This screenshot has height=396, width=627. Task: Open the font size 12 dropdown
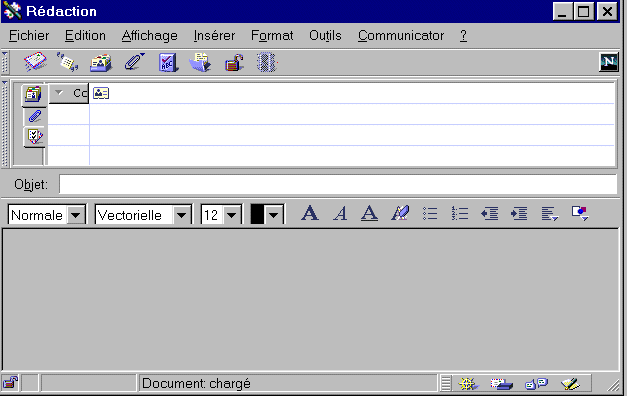tap(232, 215)
